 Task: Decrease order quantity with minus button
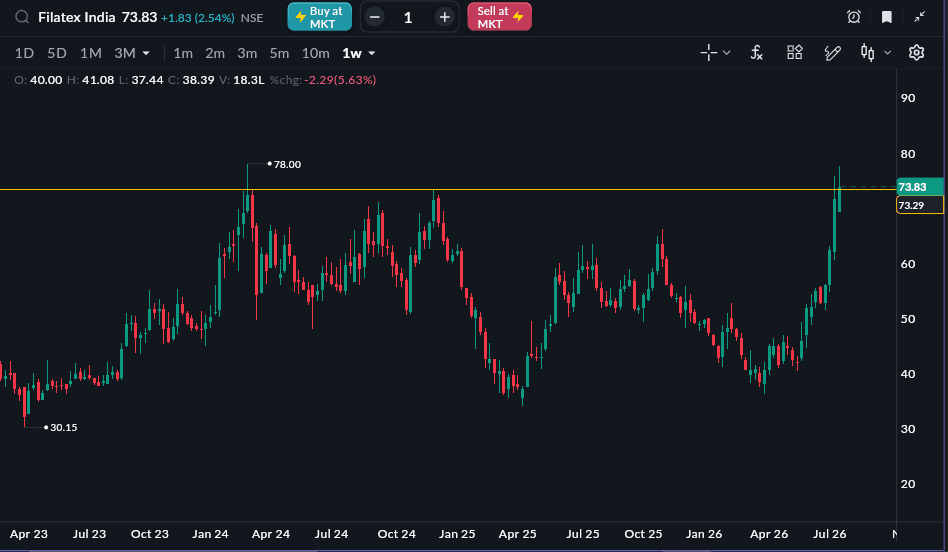(375, 17)
